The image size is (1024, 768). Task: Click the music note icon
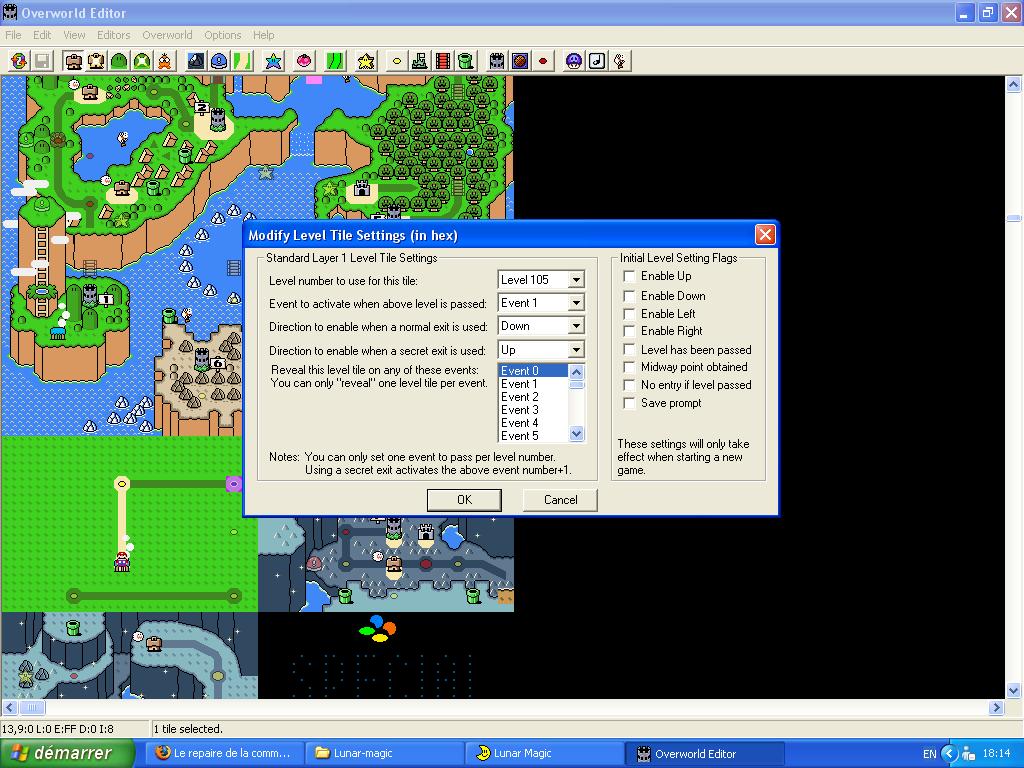point(597,61)
